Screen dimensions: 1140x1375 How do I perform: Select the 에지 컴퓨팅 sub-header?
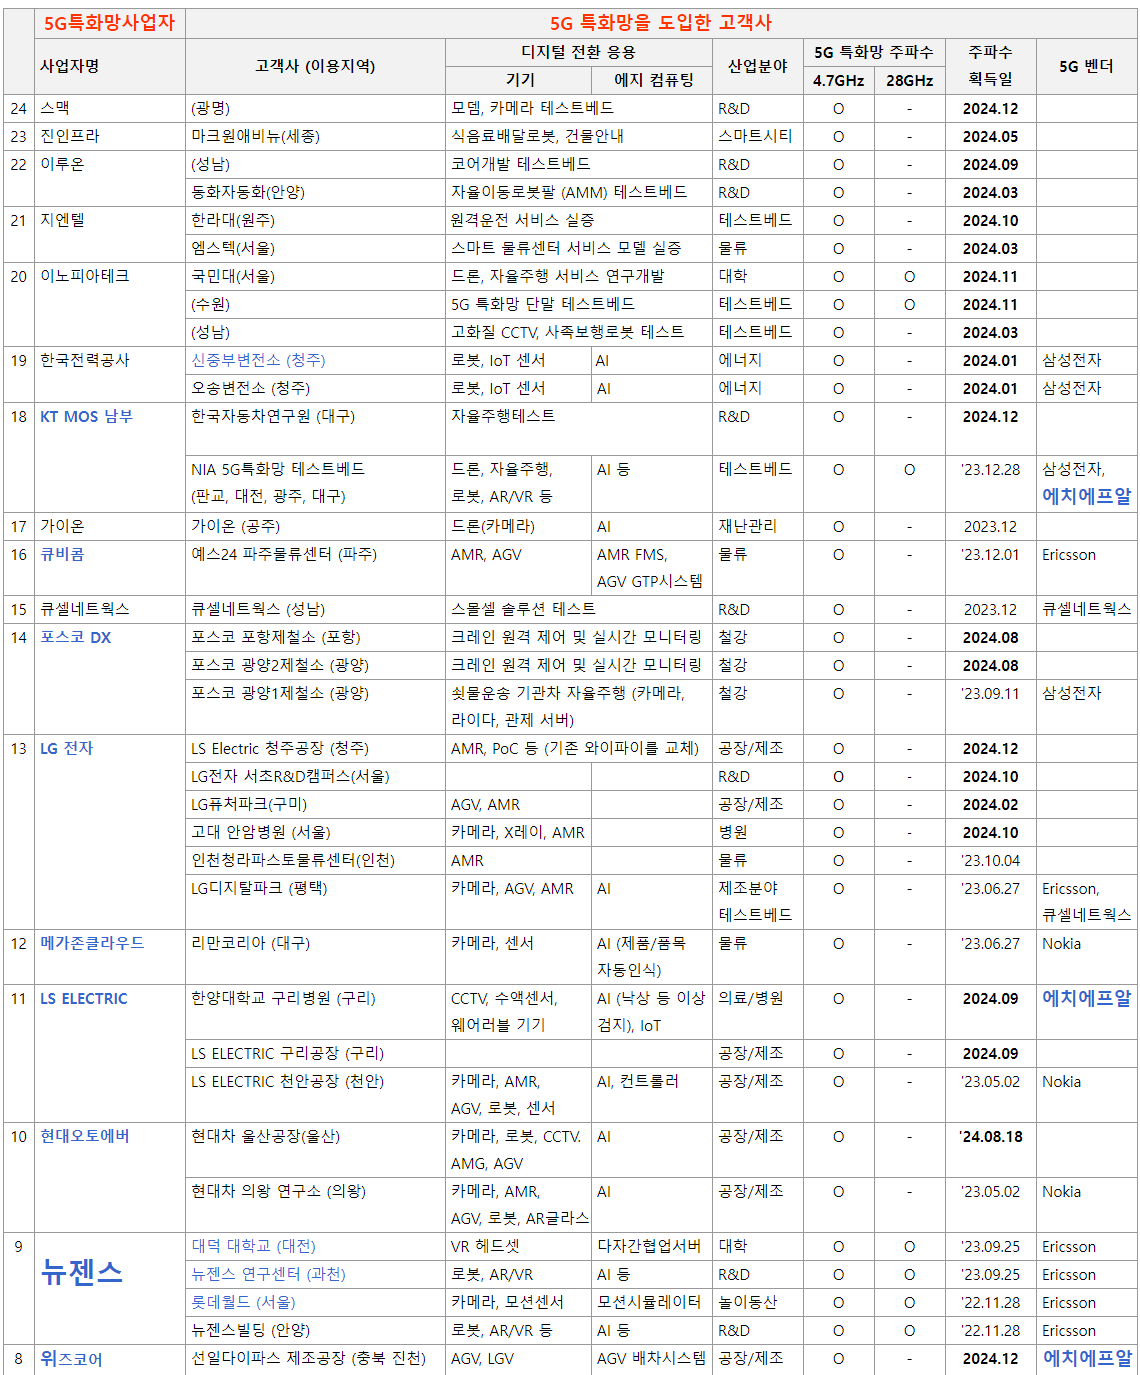[651, 80]
